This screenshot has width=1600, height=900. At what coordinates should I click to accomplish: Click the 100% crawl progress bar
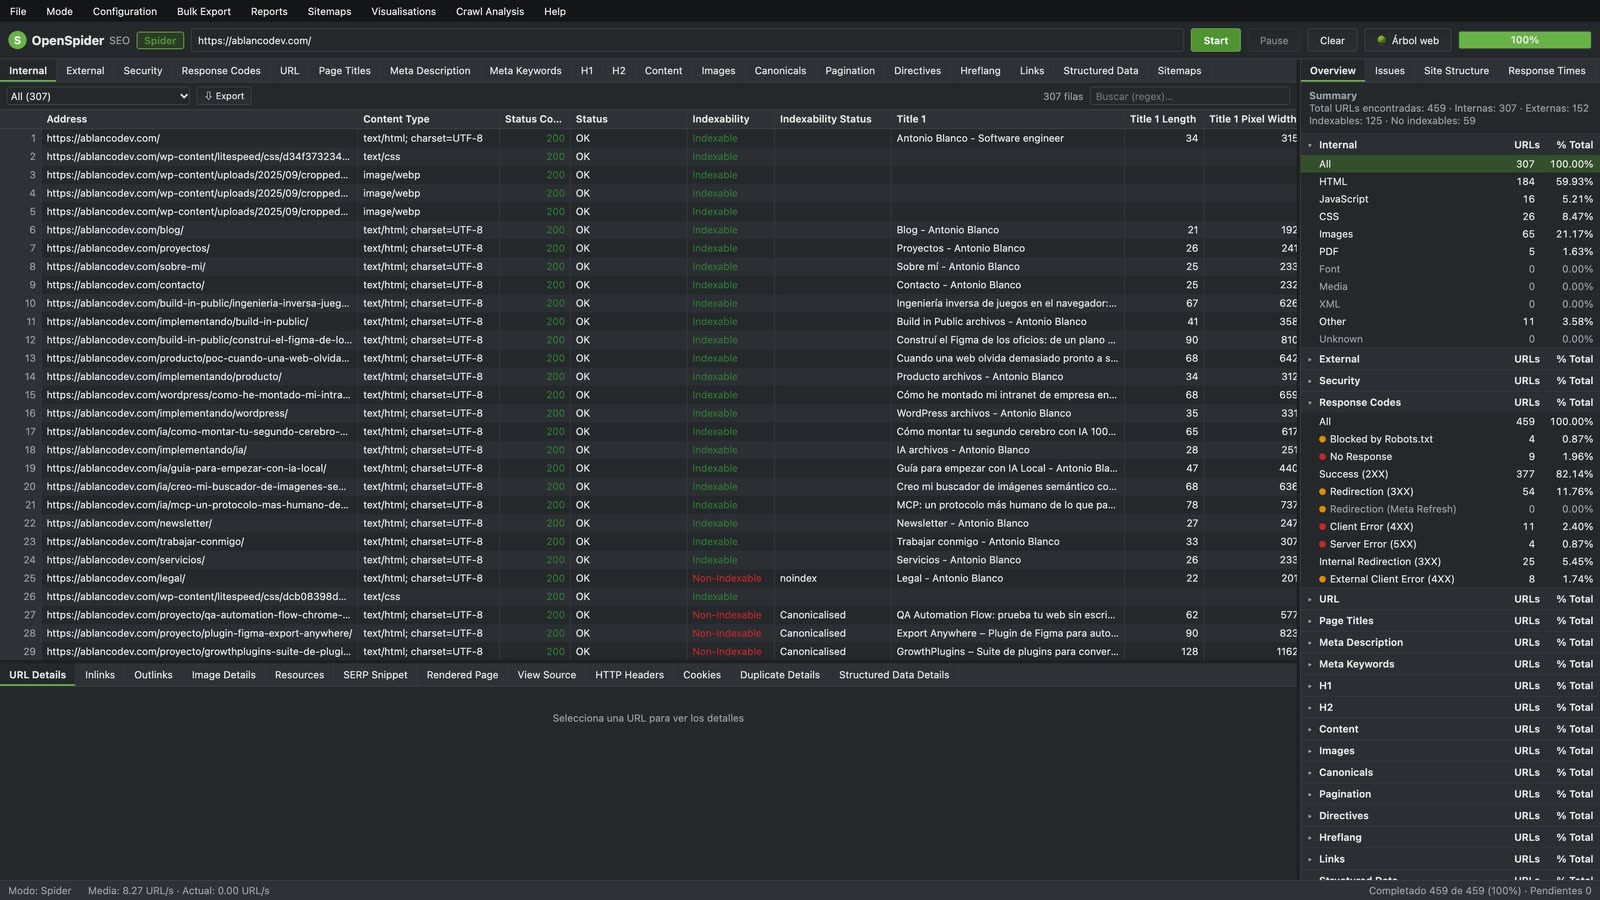(x=1524, y=40)
